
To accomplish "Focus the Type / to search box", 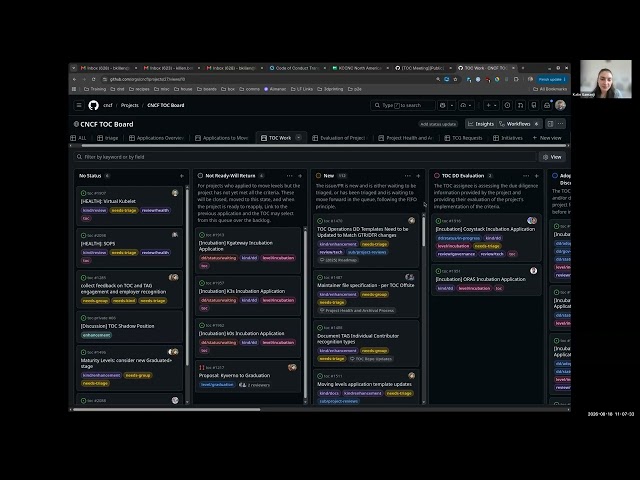I will (402, 105).
